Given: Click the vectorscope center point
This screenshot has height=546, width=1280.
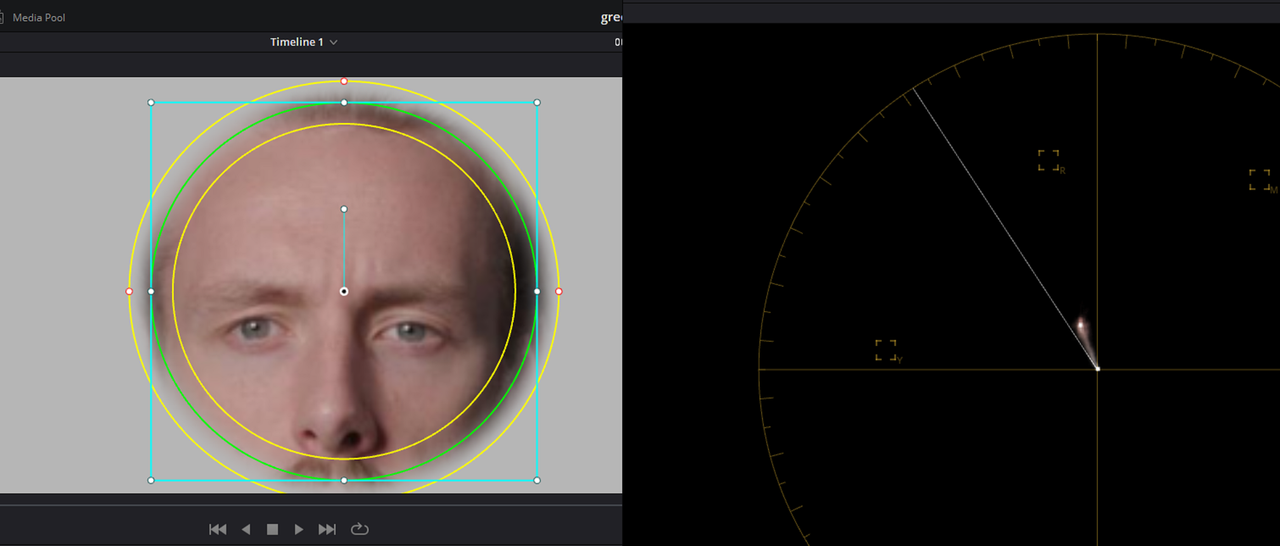Looking at the screenshot, I should (x=1098, y=369).
